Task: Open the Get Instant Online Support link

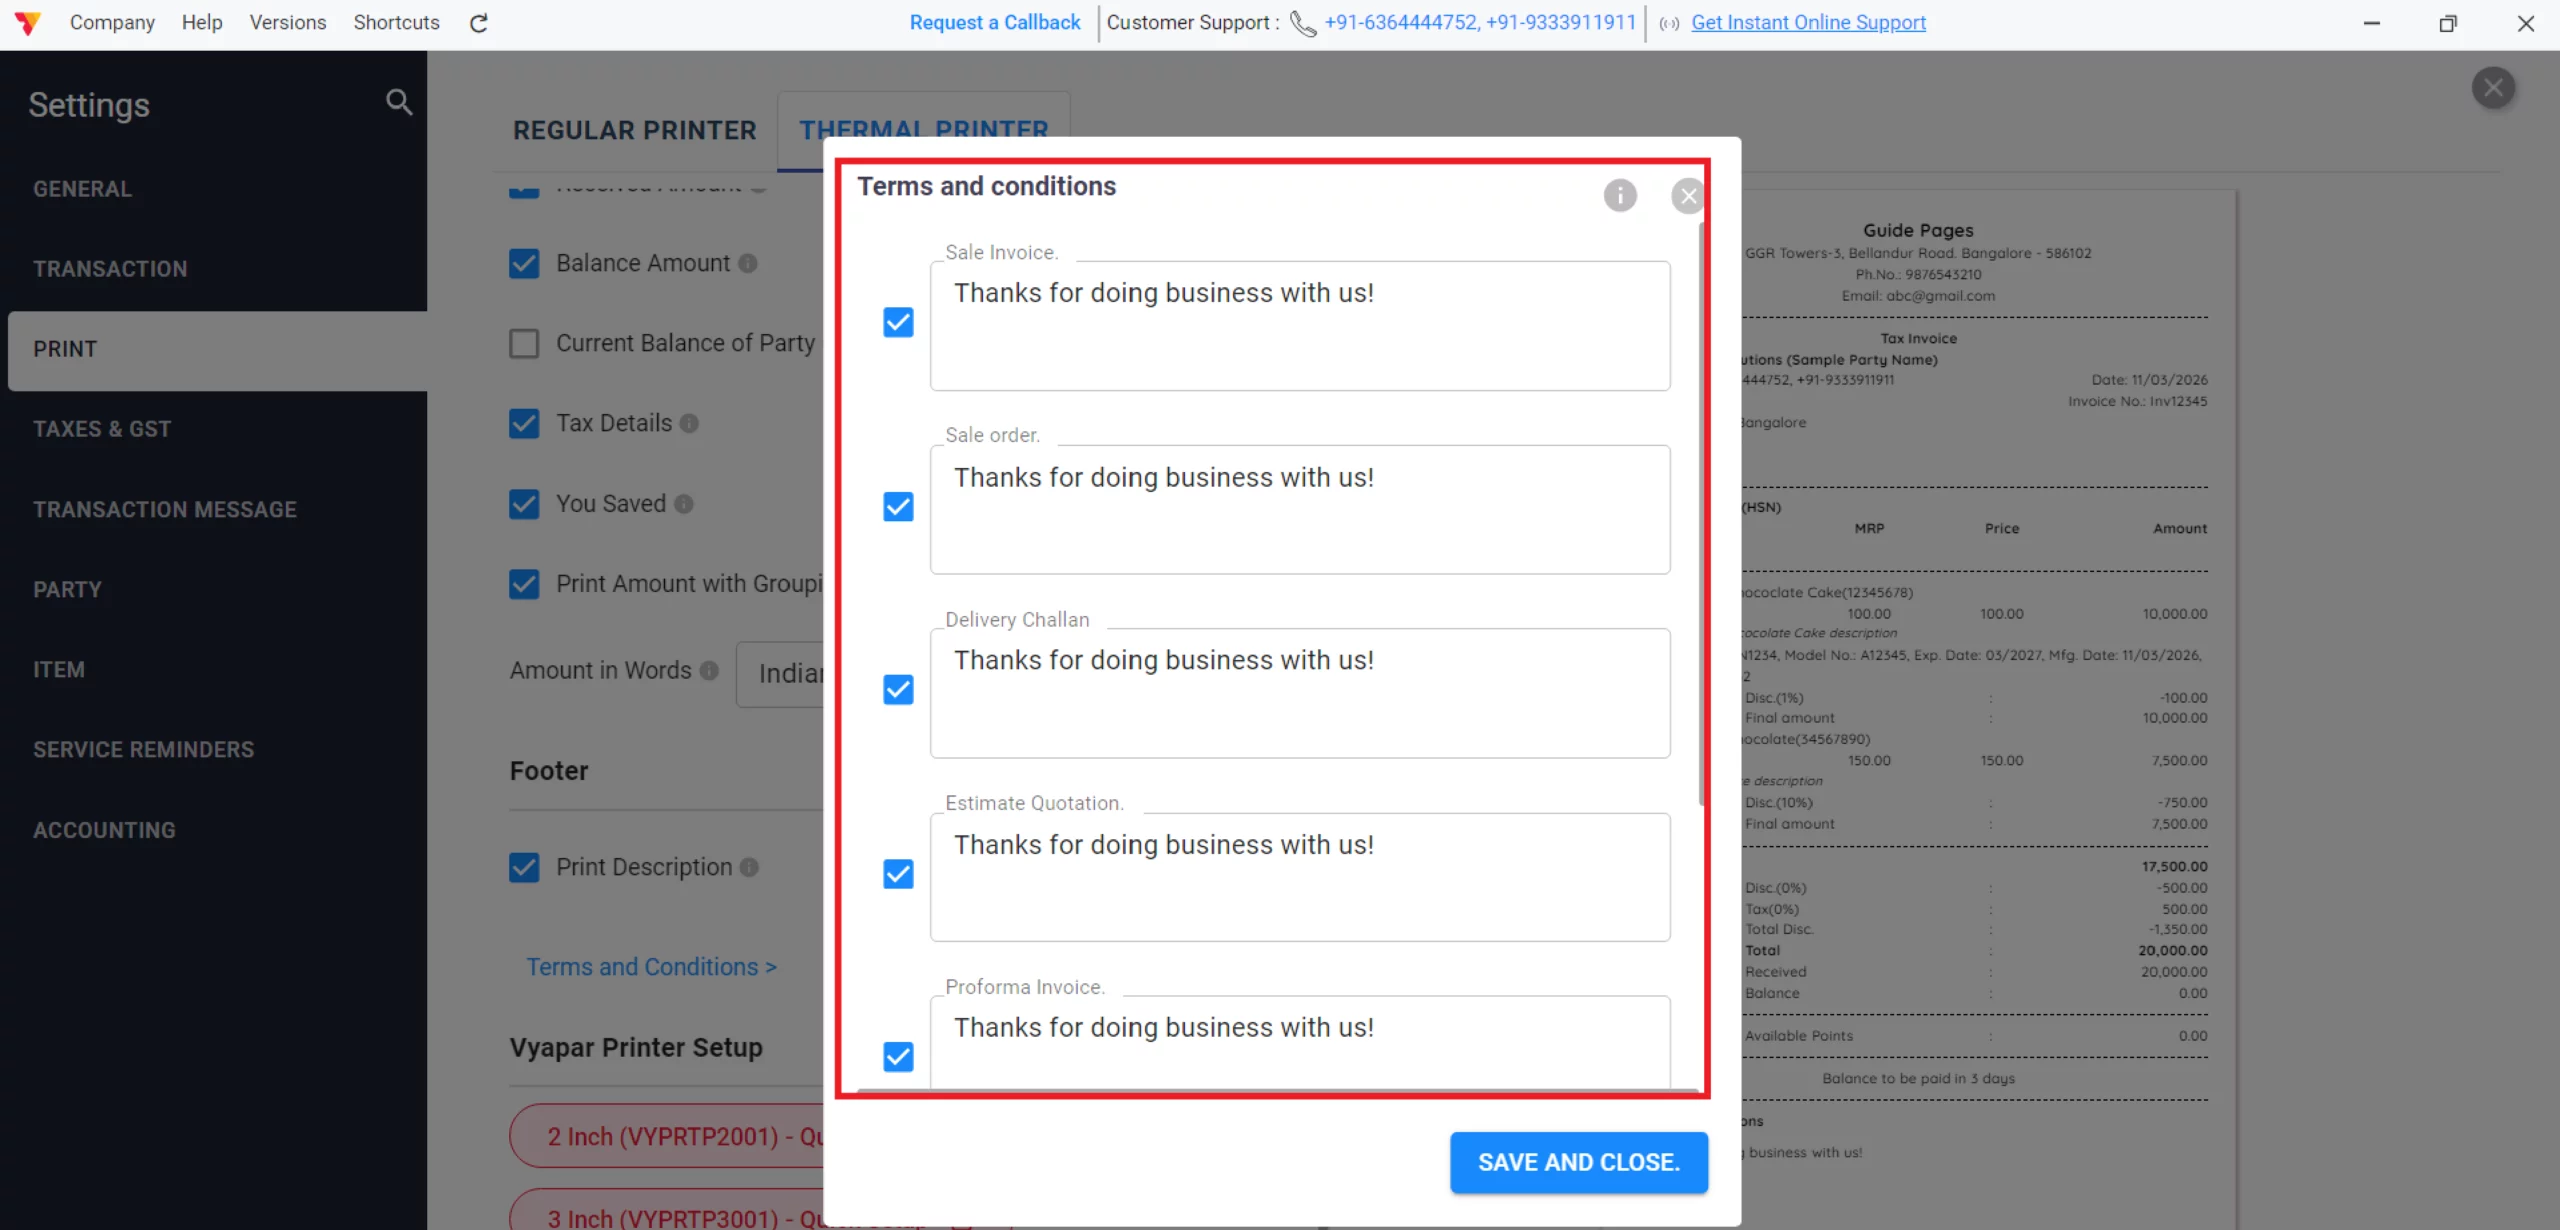Action: coord(1806,22)
